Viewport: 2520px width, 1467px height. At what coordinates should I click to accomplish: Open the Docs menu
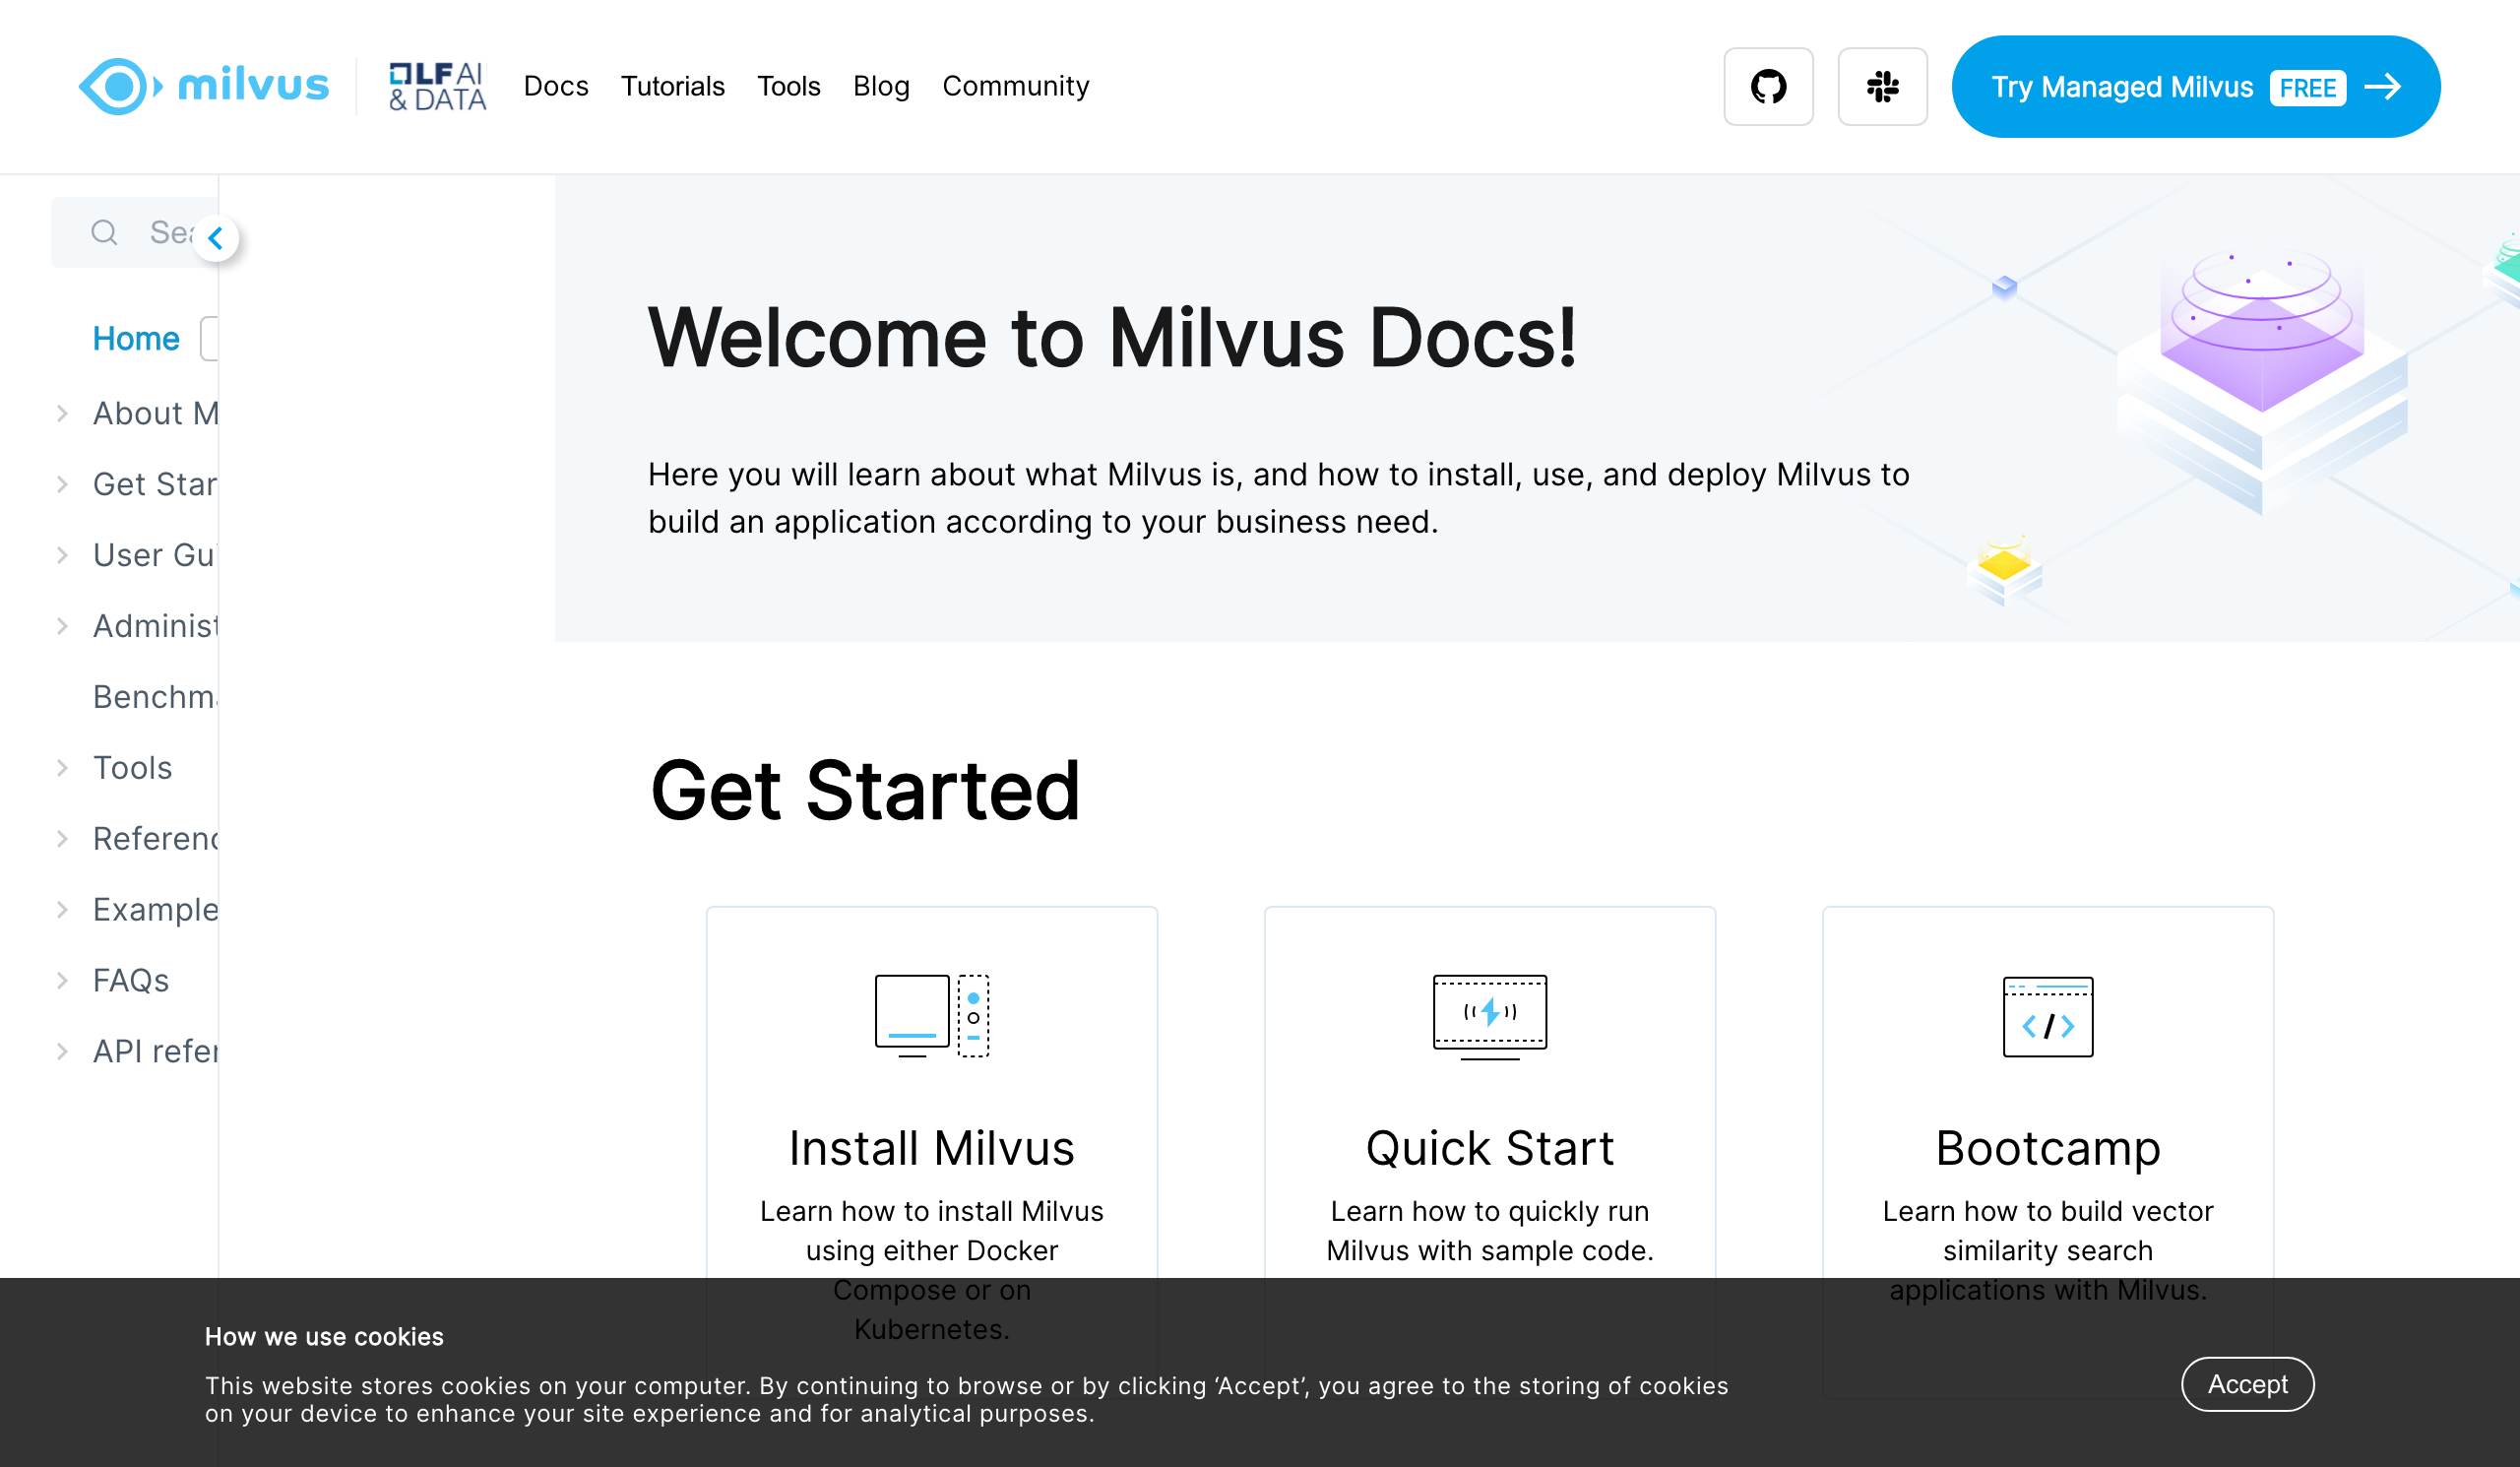coord(556,87)
